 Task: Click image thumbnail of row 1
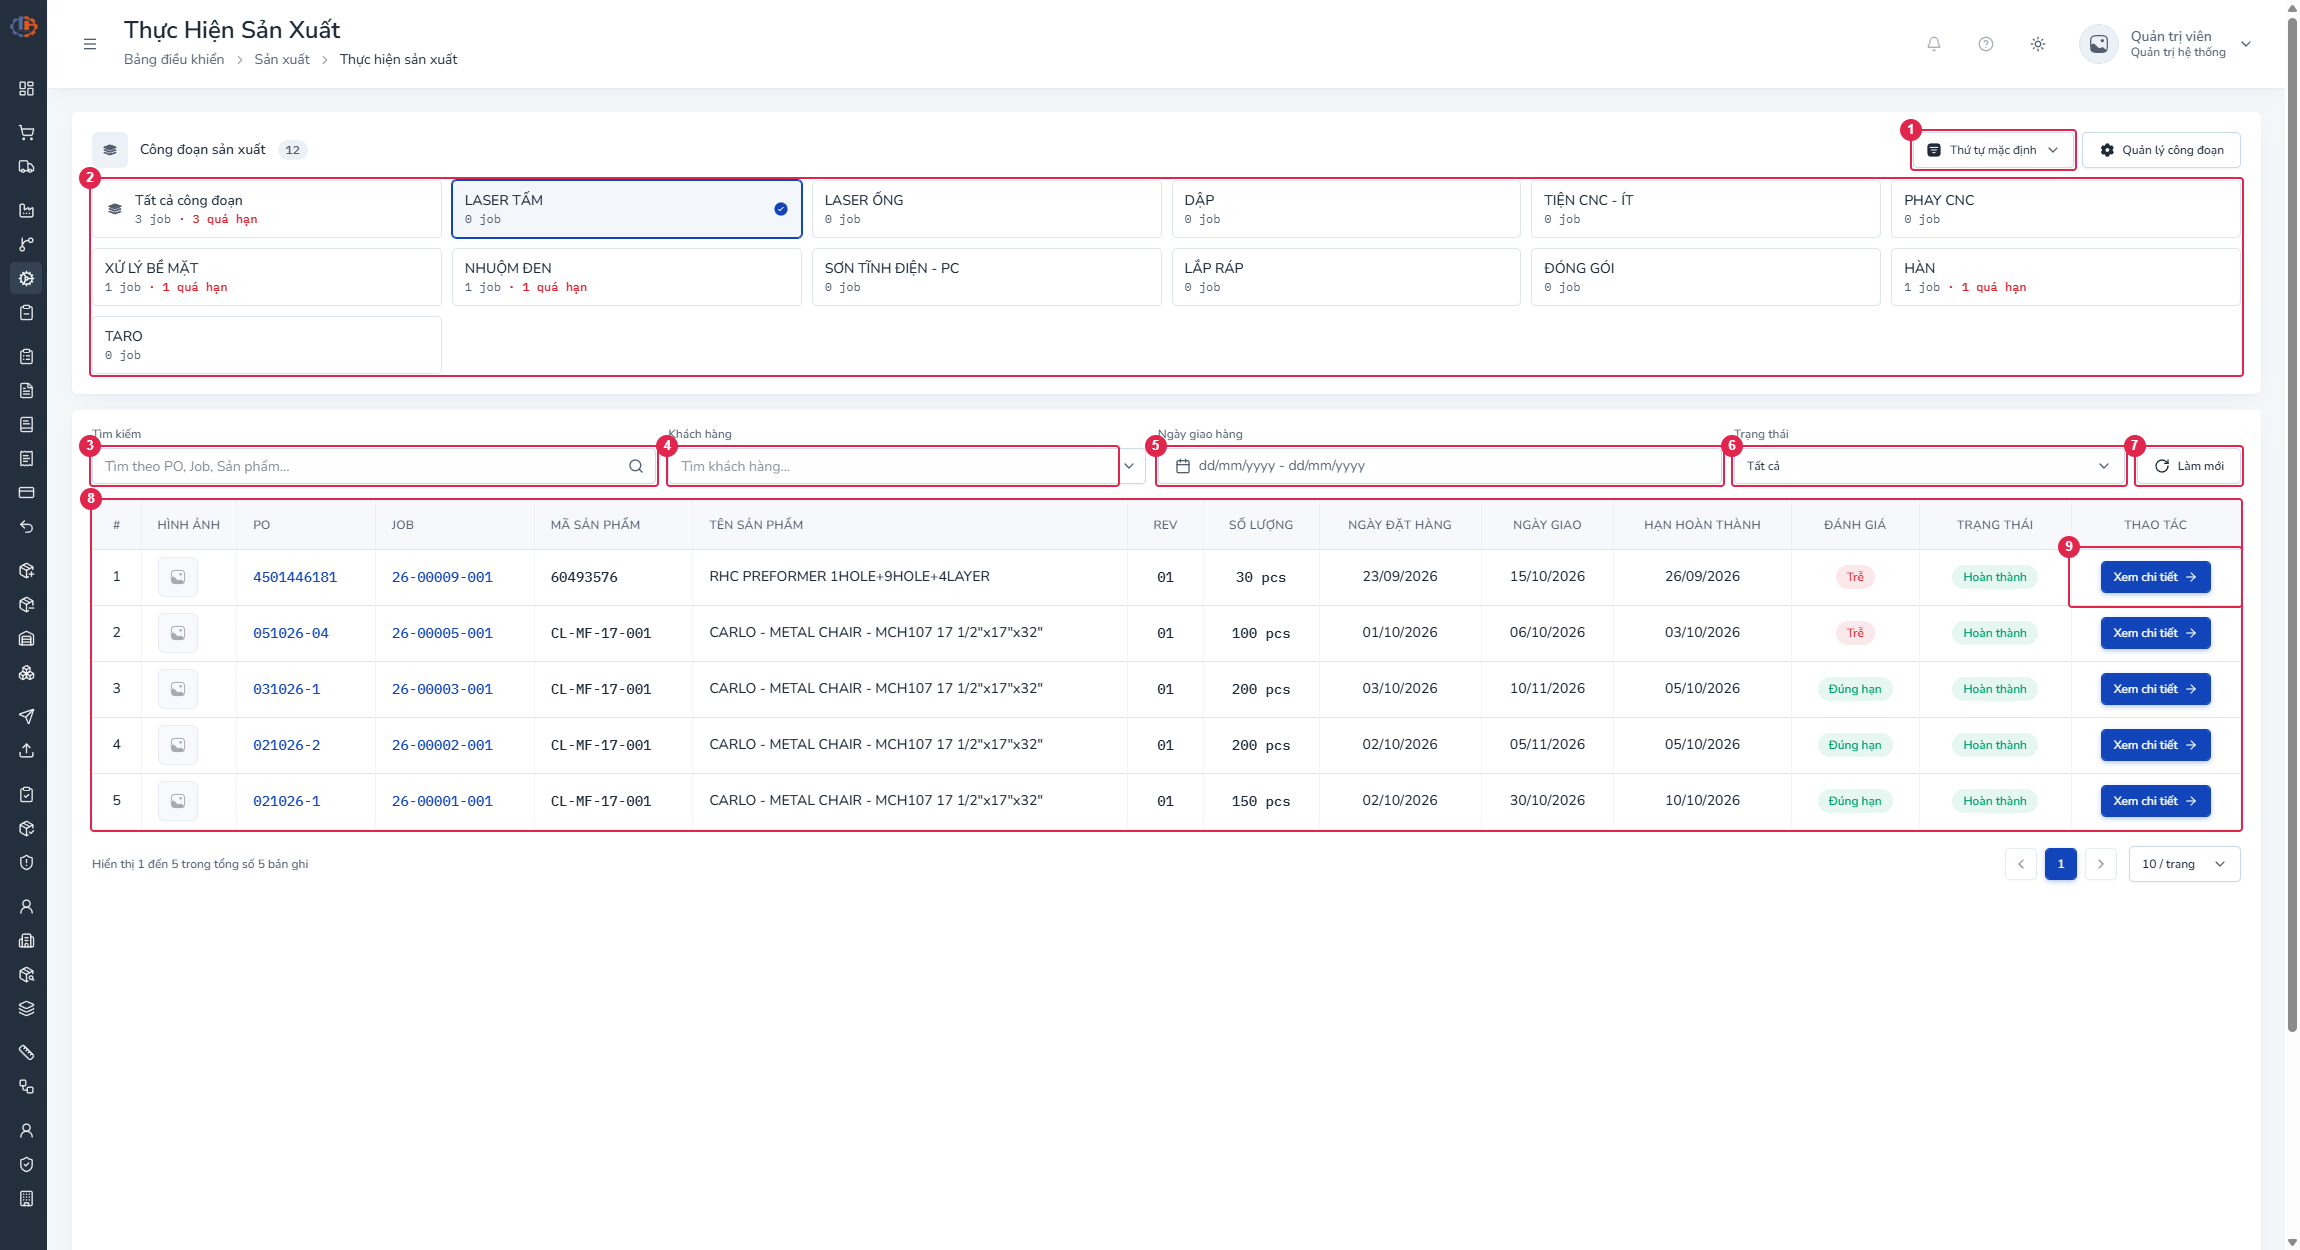pos(178,577)
